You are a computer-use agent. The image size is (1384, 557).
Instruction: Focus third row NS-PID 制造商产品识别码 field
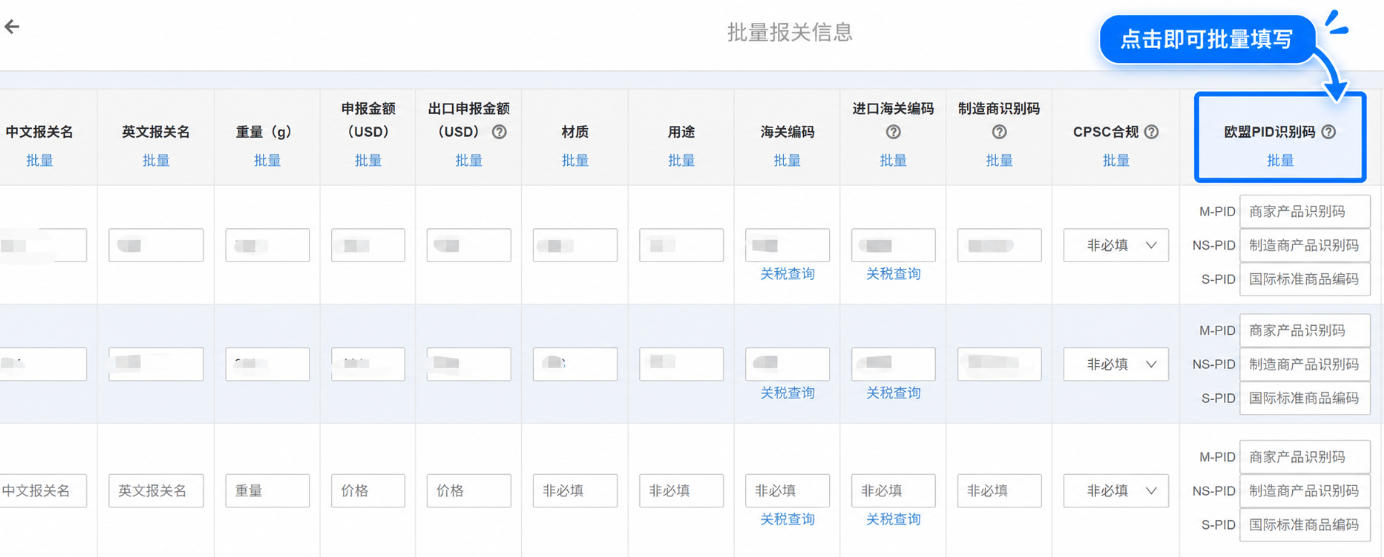[1305, 491]
